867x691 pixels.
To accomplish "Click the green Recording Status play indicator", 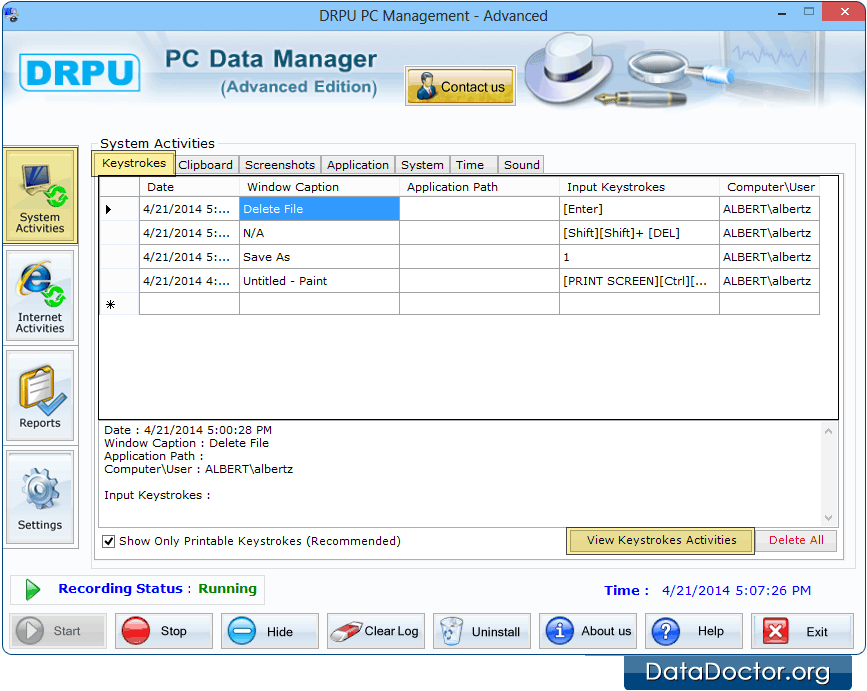I will (33, 589).
